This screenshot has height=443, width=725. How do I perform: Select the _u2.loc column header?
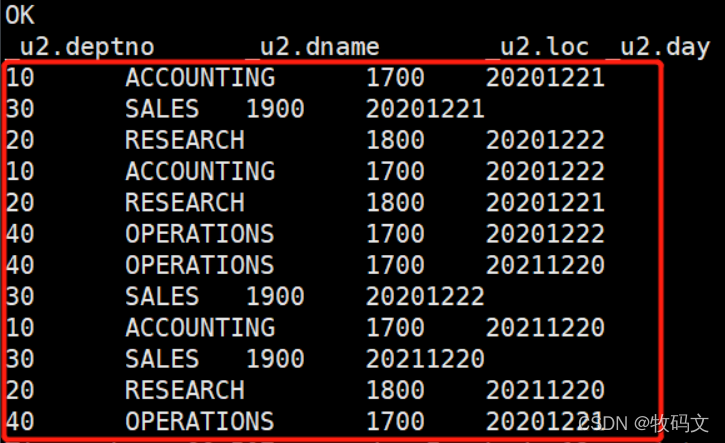pos(537,47)
